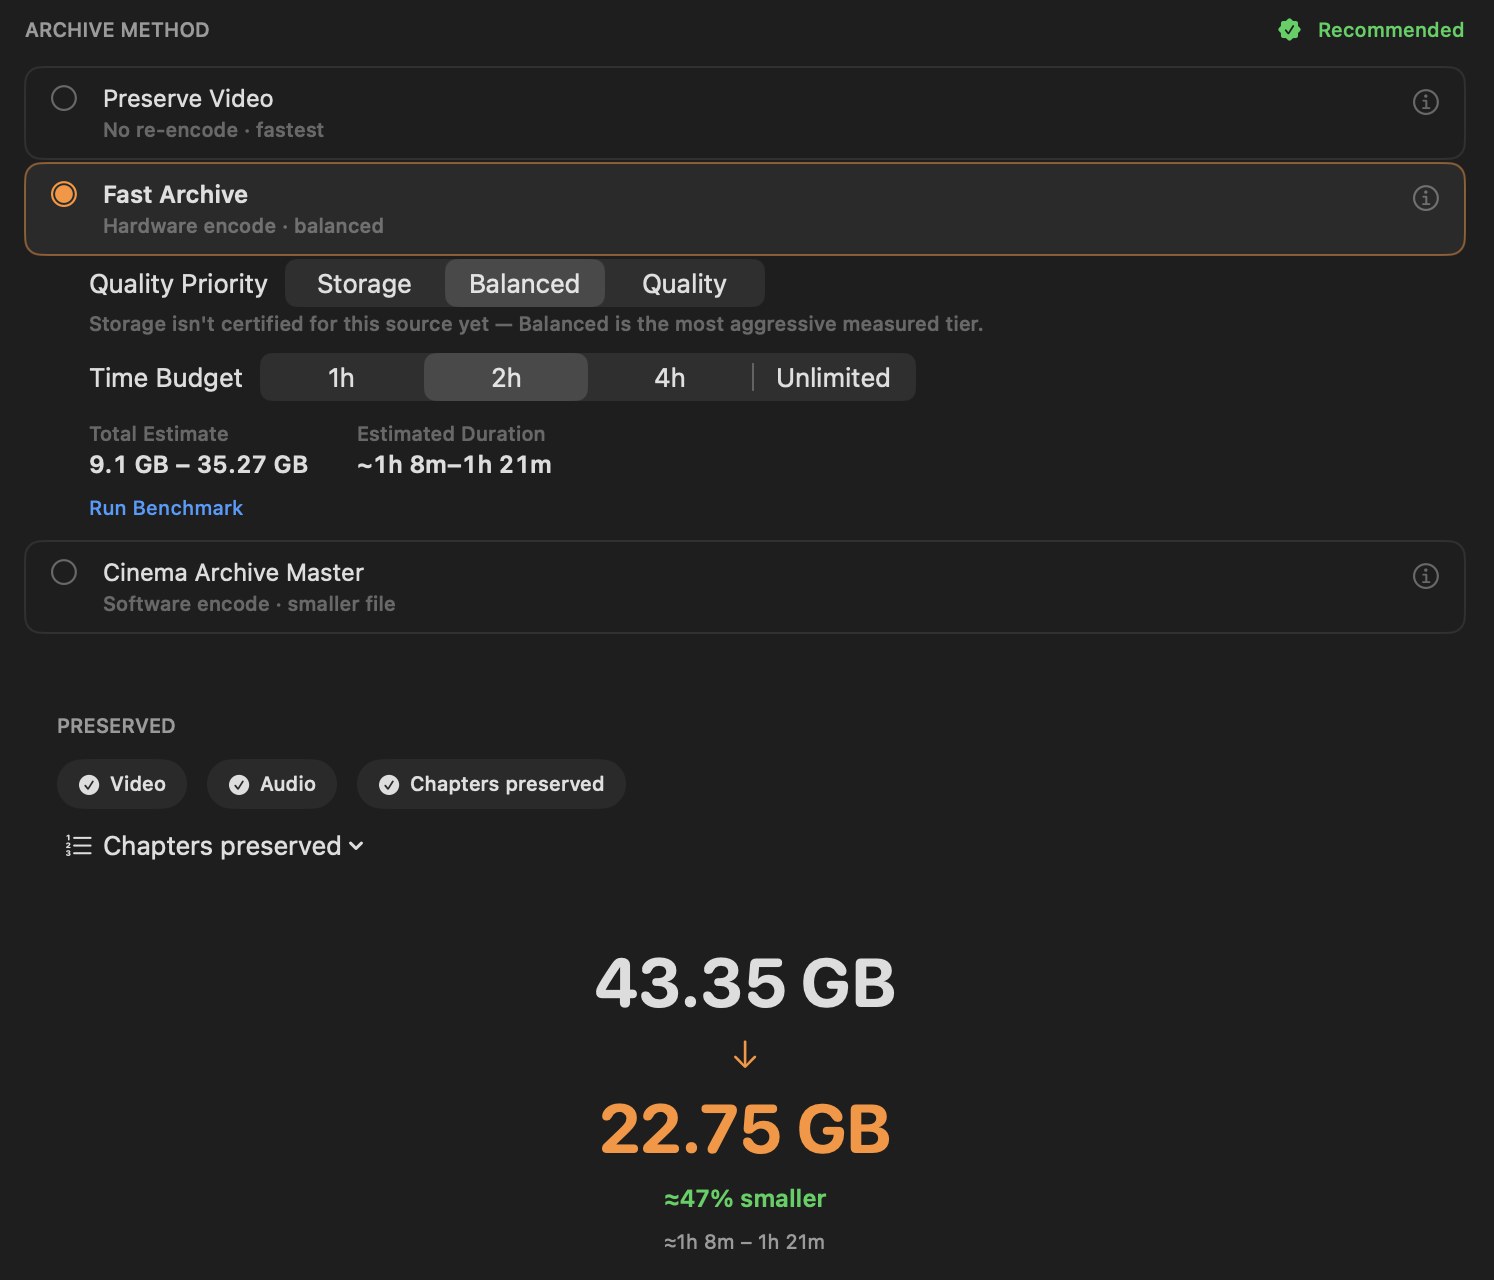Set Time Budget to Unlimited
1494x1280 pixels.
(833, 378)
